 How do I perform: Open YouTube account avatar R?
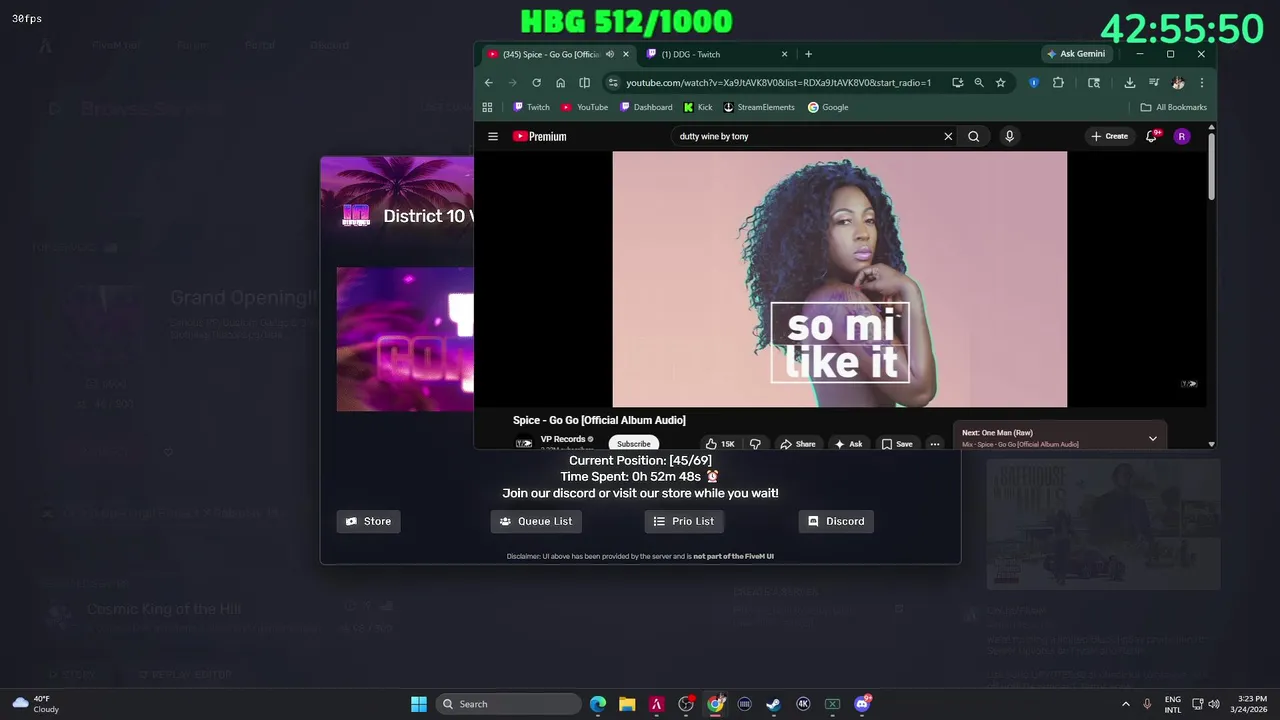1182,136
